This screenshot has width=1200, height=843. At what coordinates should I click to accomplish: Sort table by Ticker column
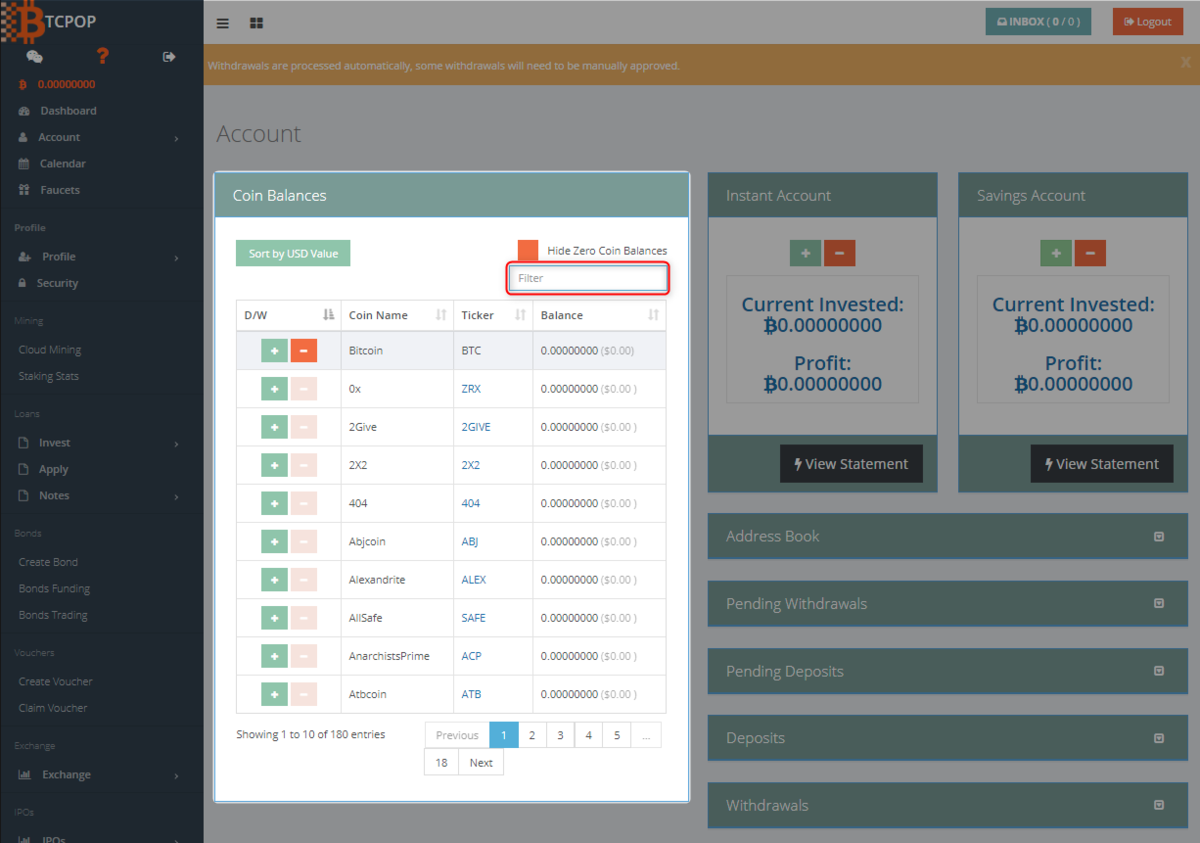pos(493,315)
